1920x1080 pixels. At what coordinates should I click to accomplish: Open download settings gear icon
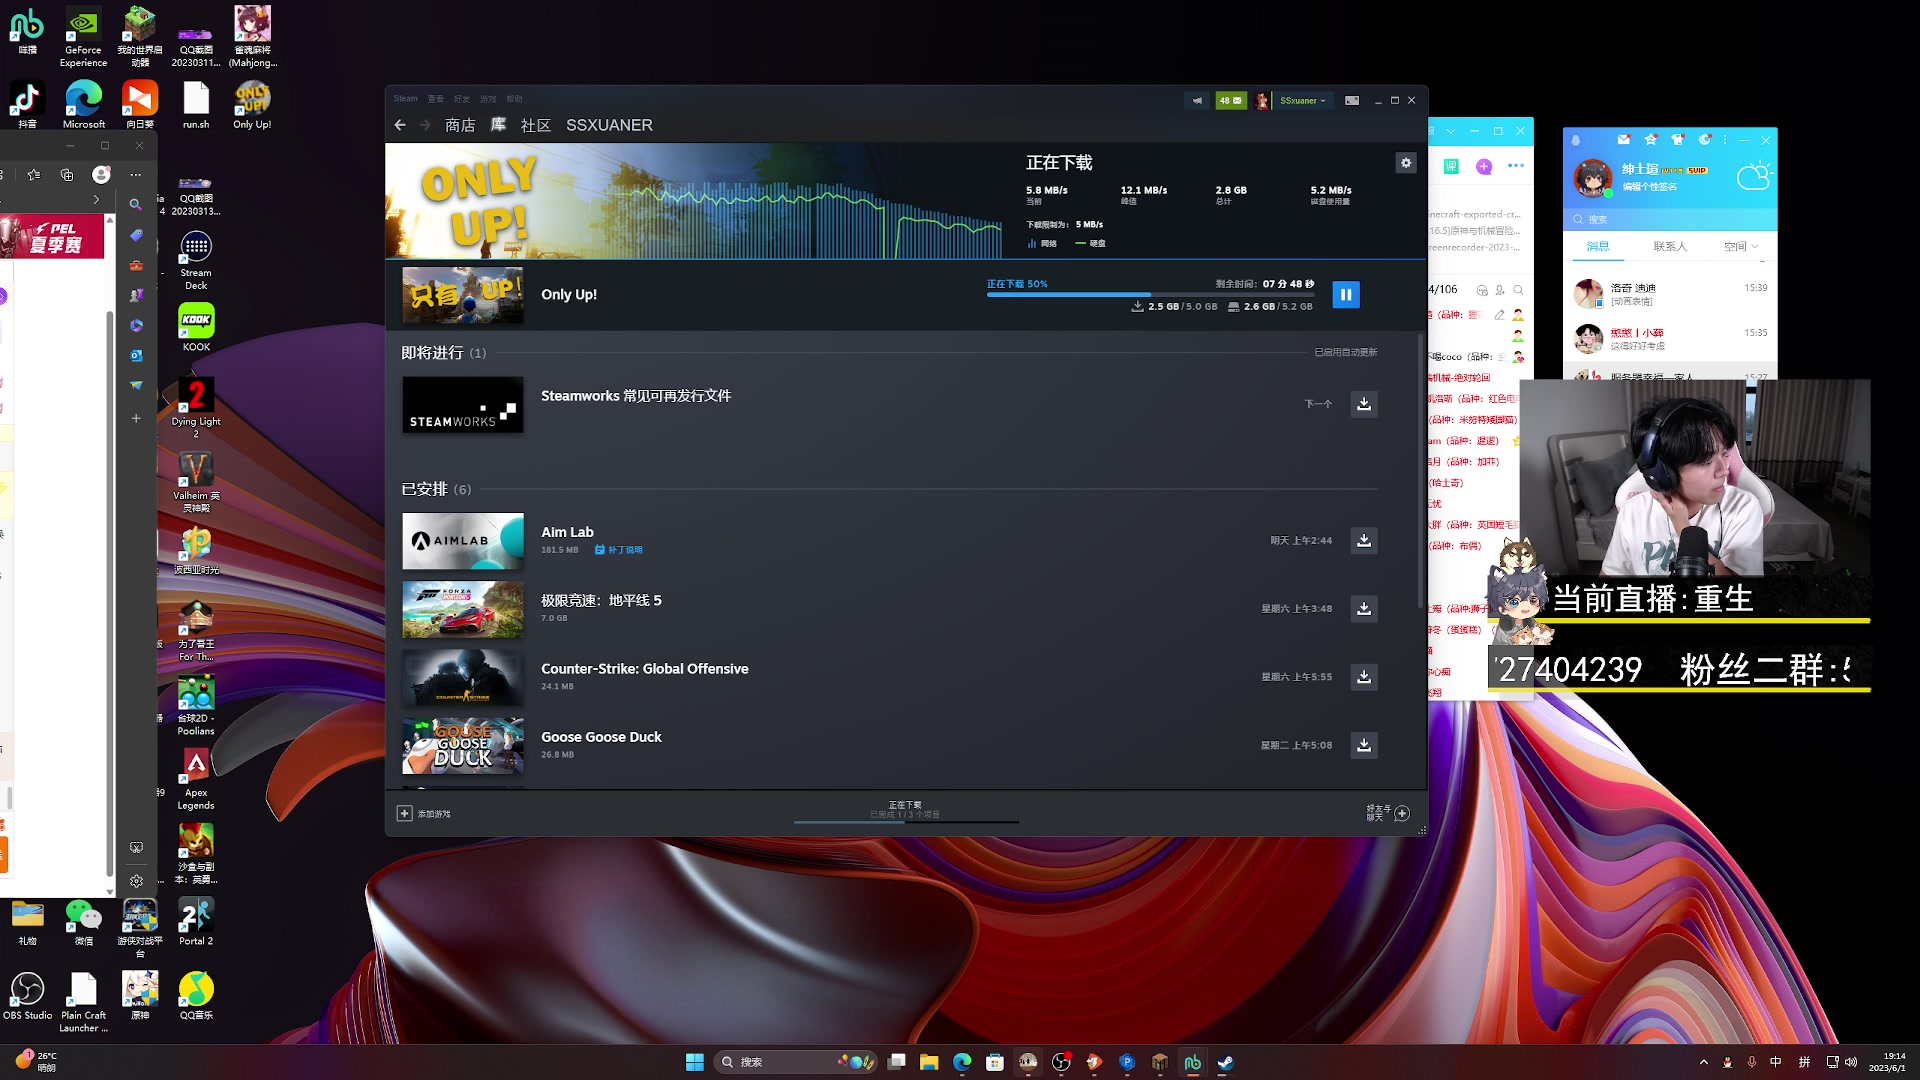pyautogui.click(x=1405, y=163)
